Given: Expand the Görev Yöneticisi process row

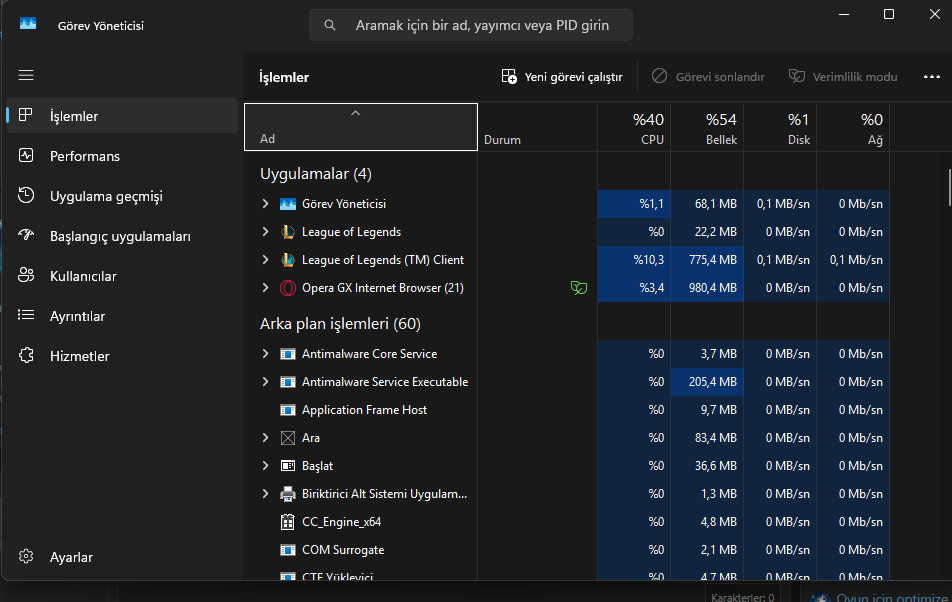Looking at the screenshot, I should [x=265, y=204].
